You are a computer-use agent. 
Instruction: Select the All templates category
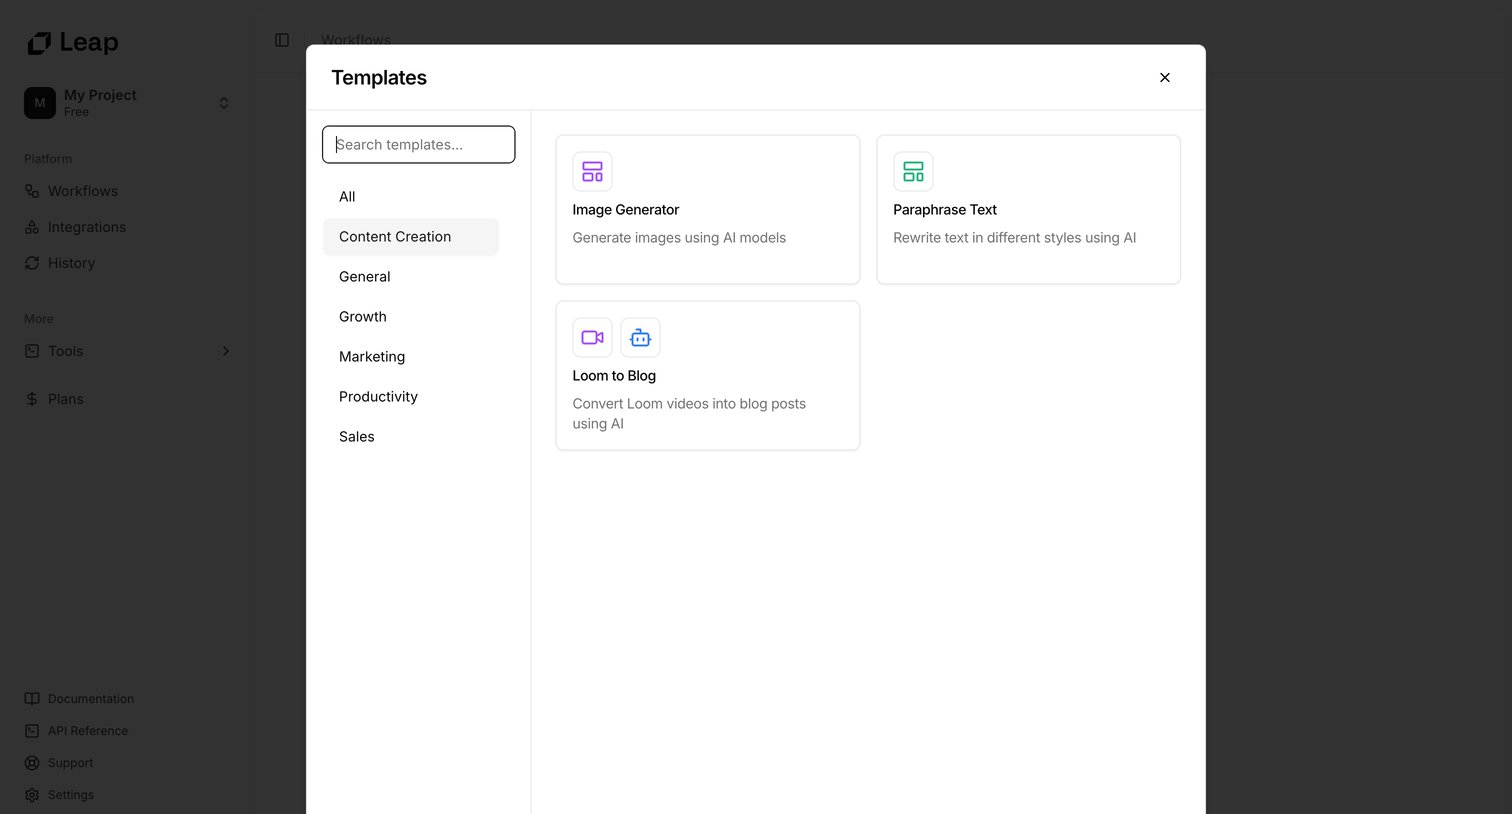tap(411, 197)
